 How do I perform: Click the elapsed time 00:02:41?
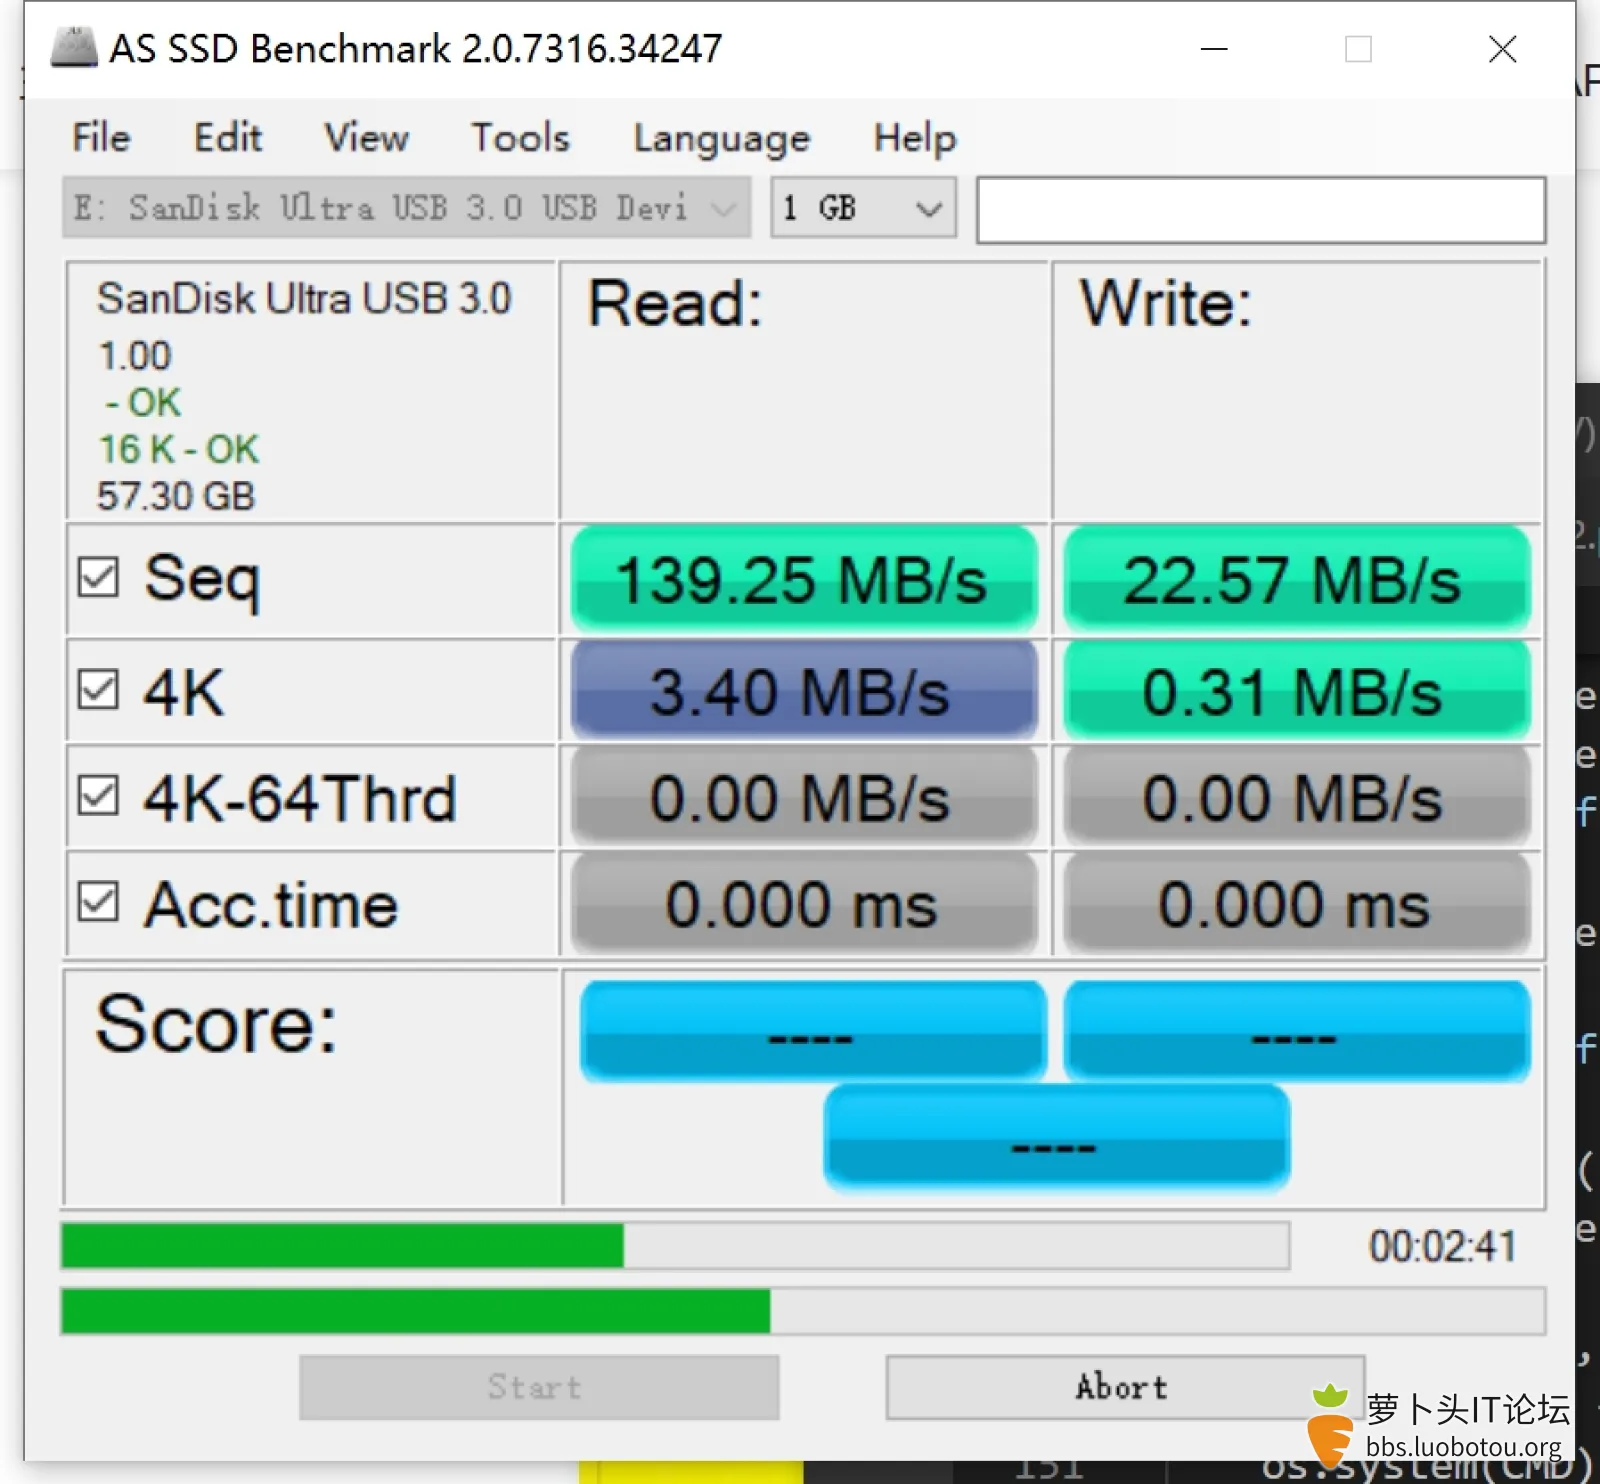(x=1442, y=1247)
